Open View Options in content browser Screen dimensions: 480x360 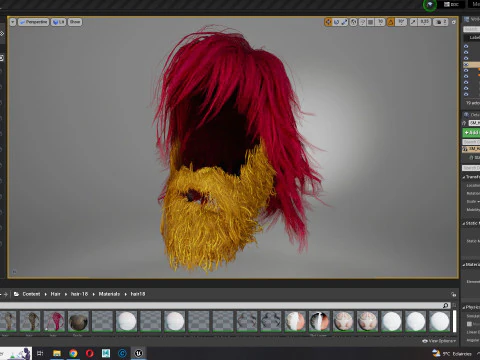click(x=439, y=341)
